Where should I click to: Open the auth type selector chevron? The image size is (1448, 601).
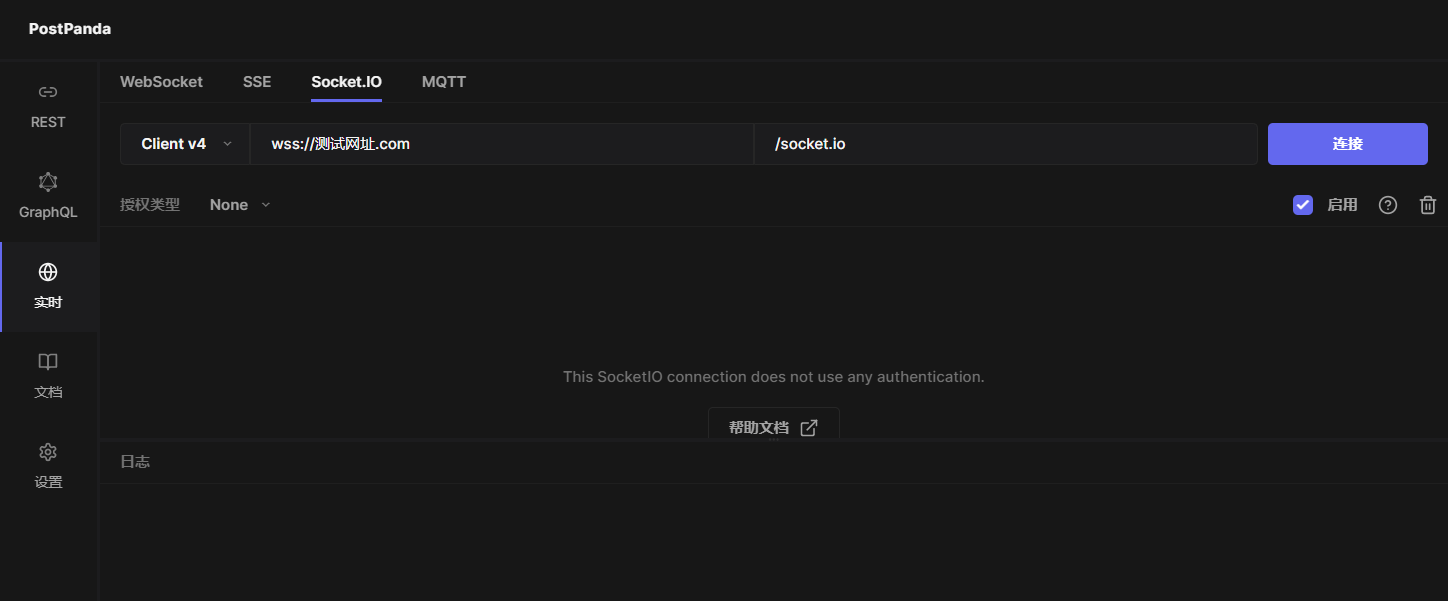coord(265,204)
